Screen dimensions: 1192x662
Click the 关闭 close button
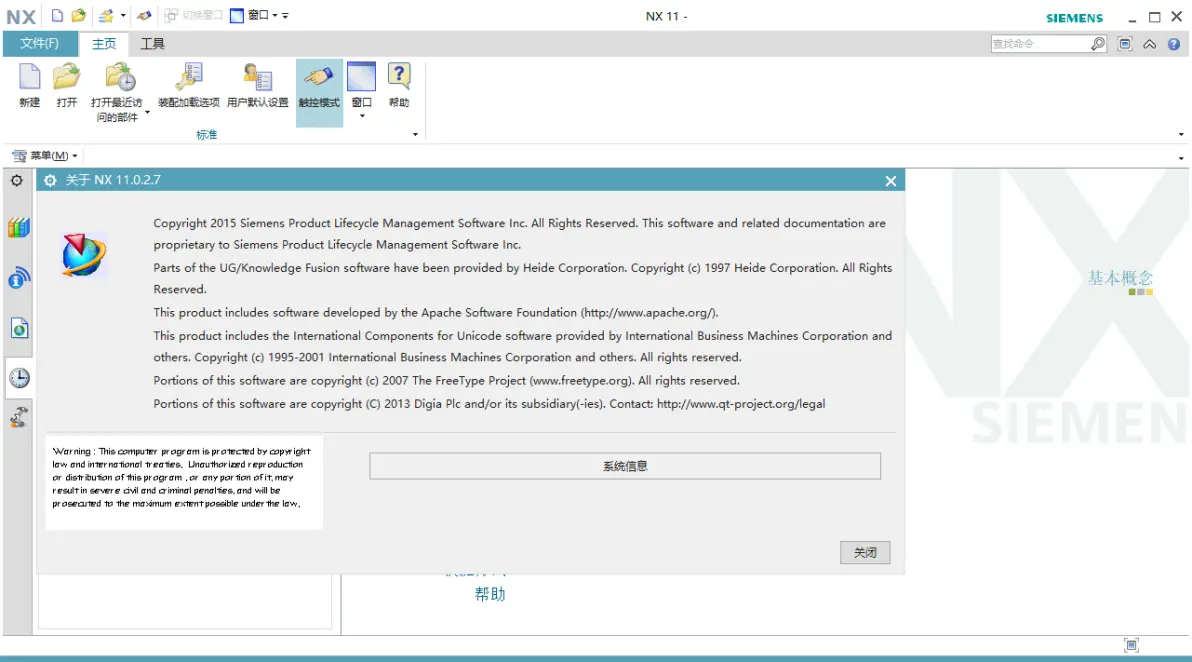coord(865,553)
